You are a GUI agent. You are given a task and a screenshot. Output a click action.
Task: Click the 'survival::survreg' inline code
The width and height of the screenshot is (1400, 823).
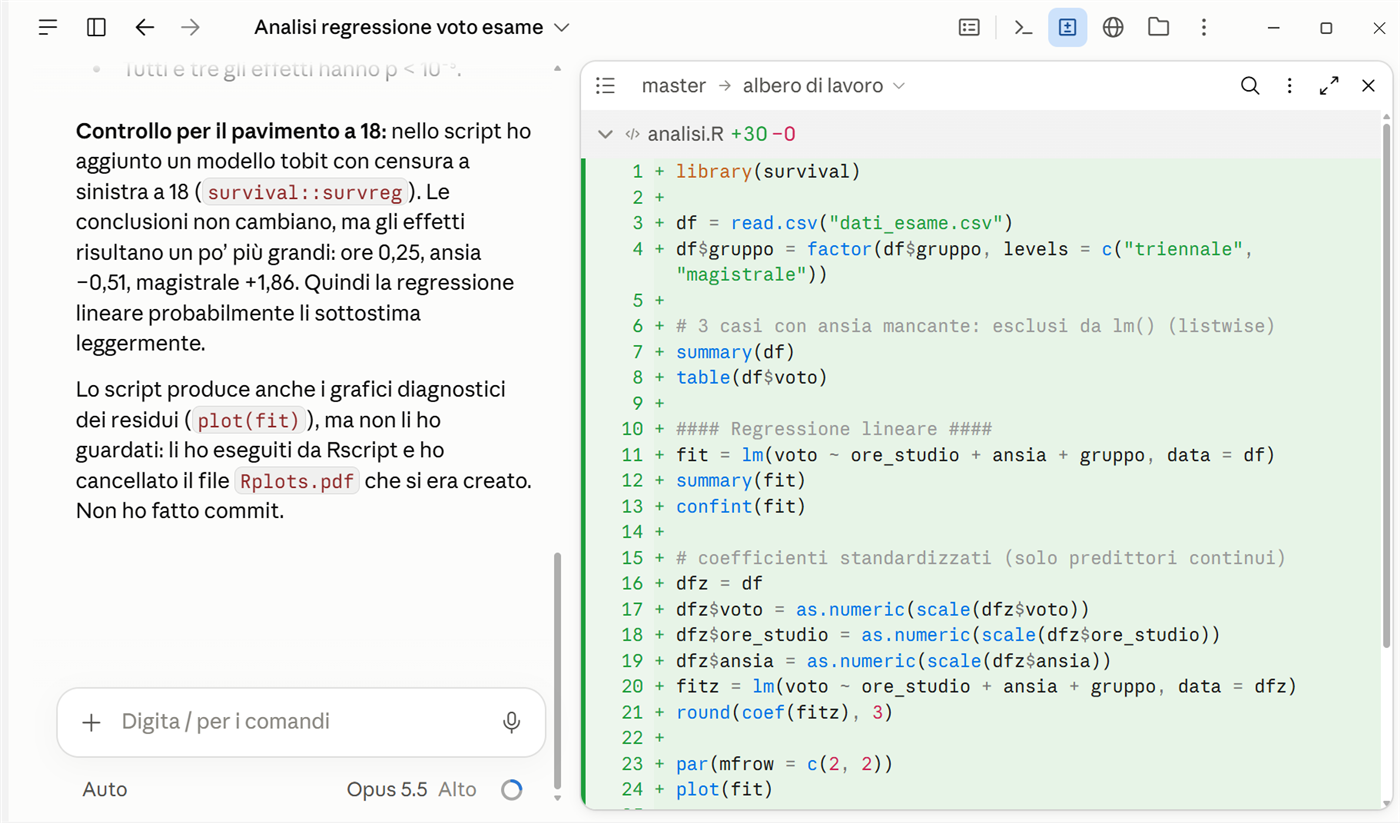(305, 192)
